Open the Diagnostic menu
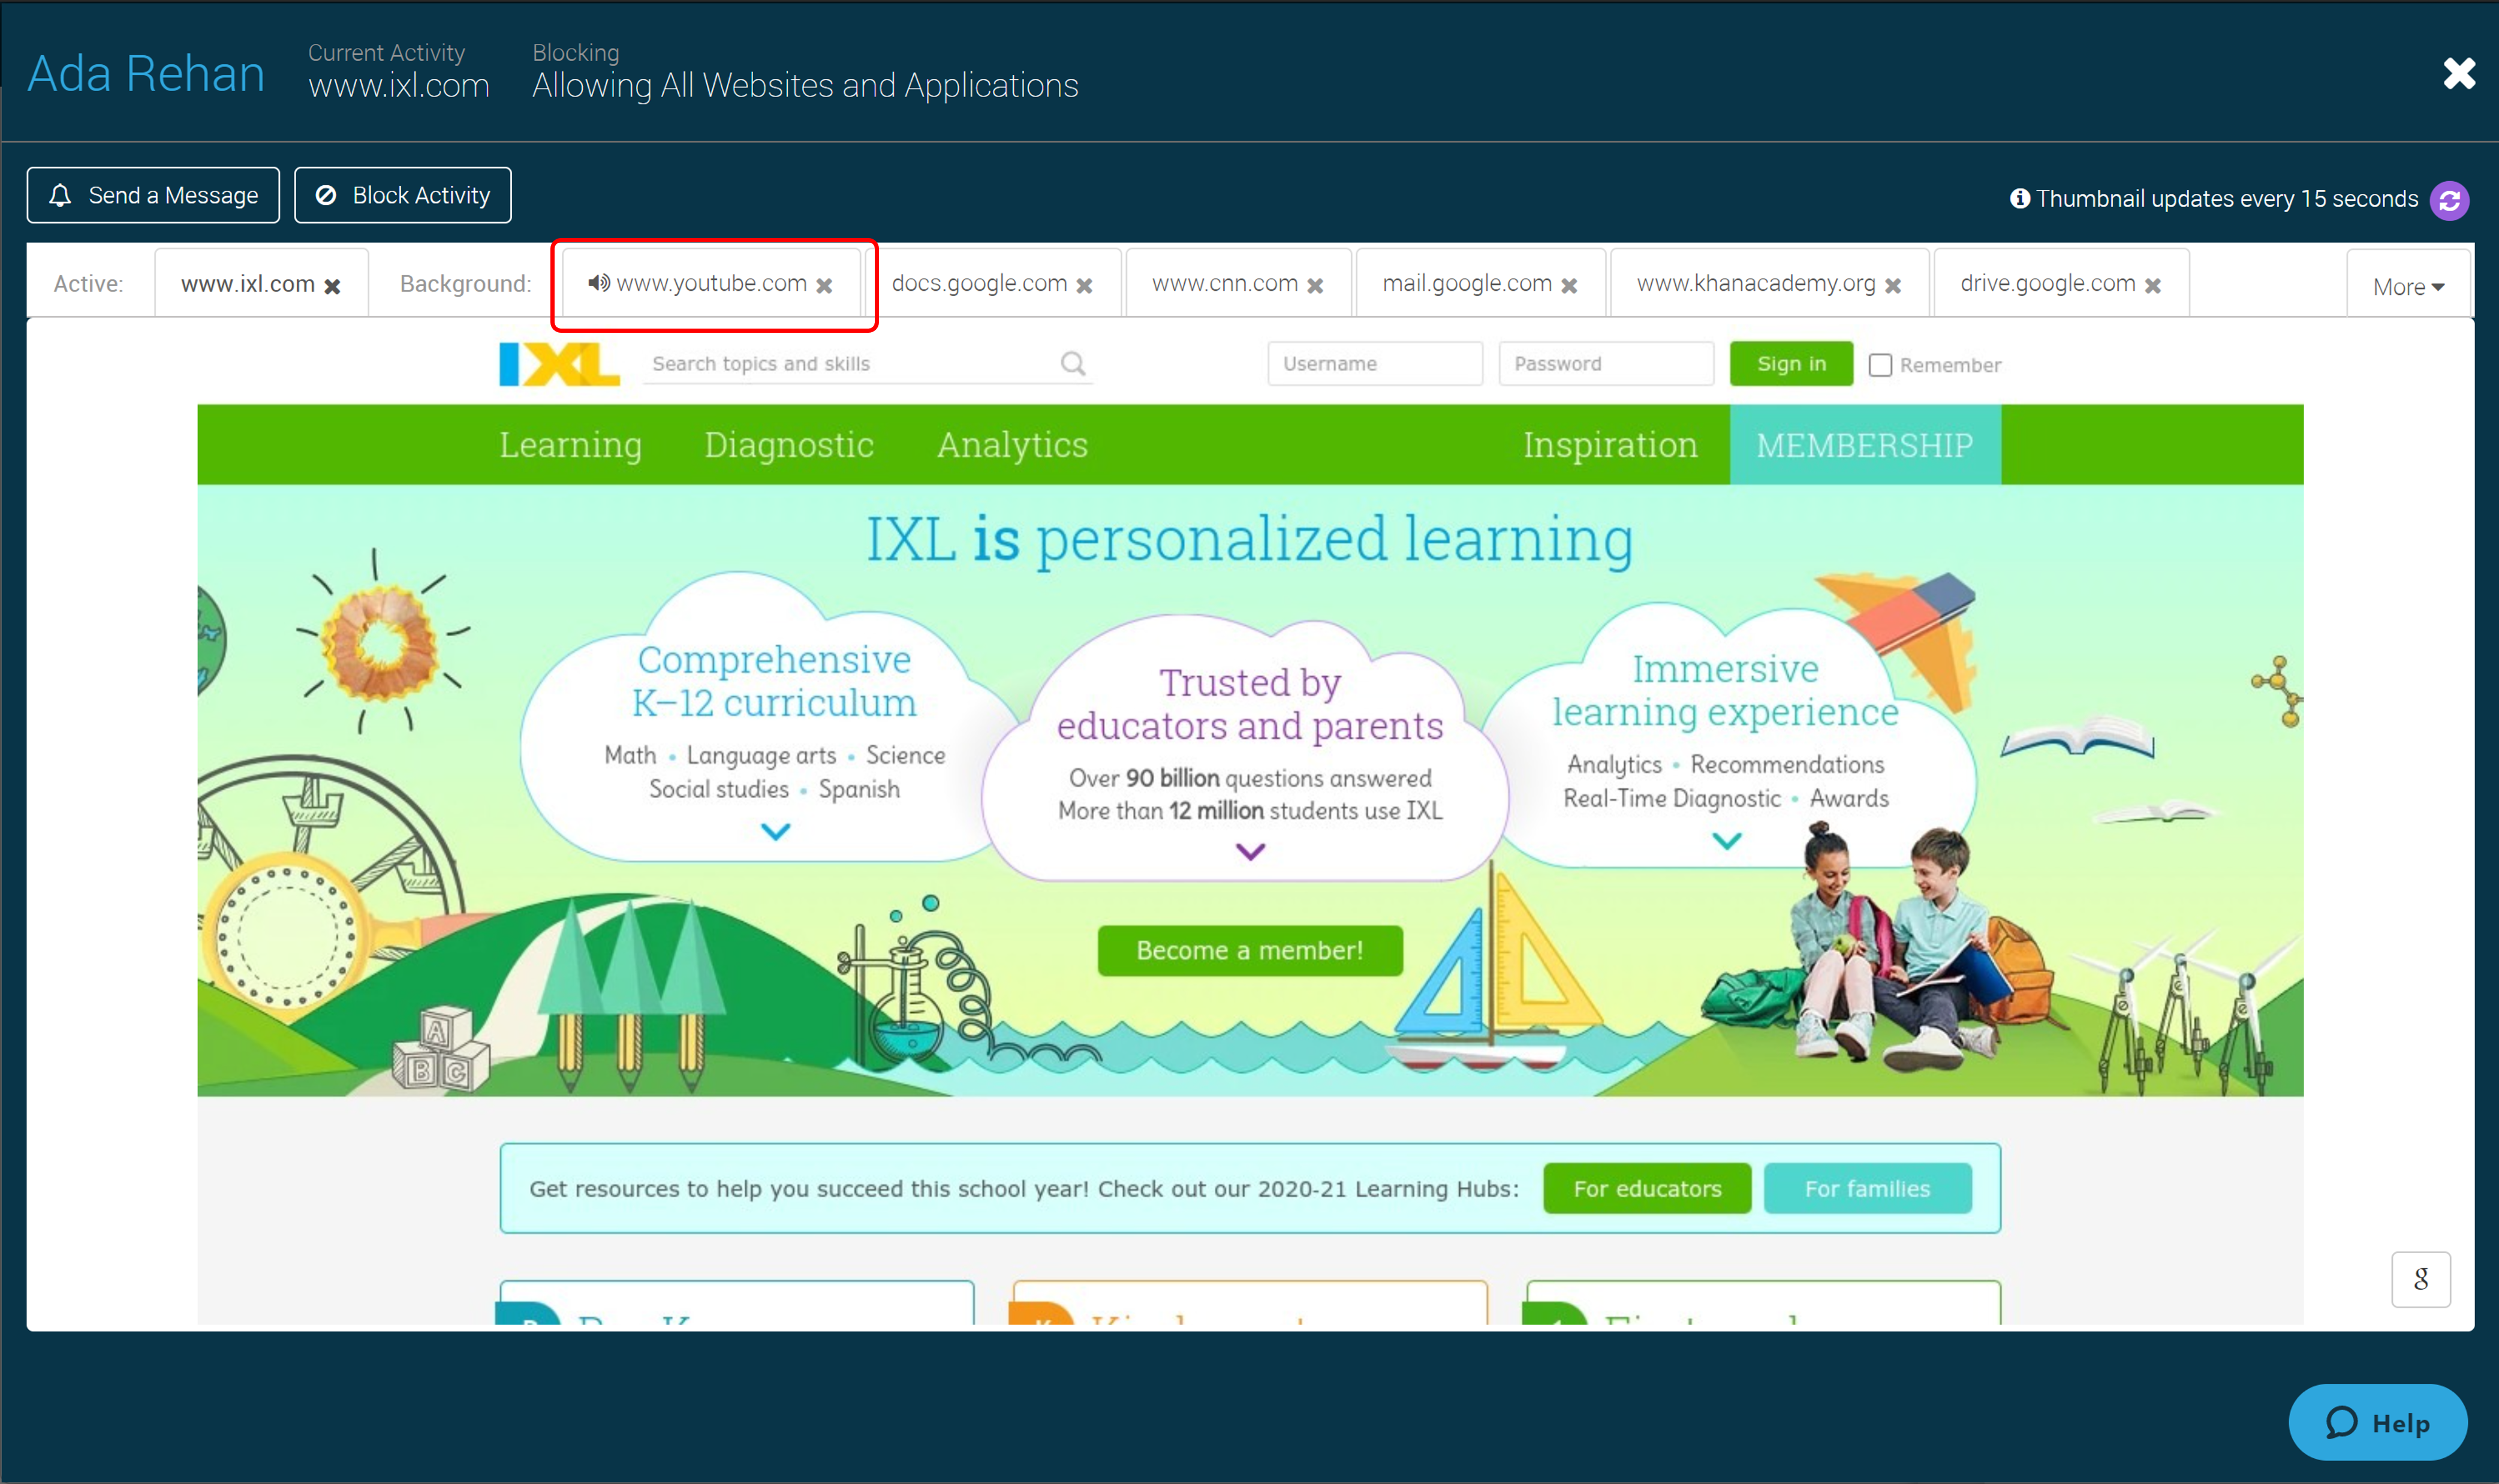This screenshot has height=1484, width=2499. point(789,445)
